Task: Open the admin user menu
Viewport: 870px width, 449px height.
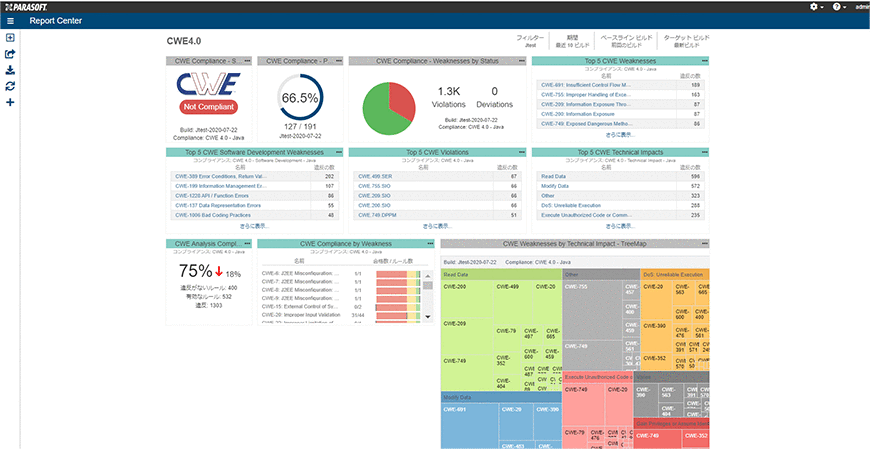Action: [862, 7]
